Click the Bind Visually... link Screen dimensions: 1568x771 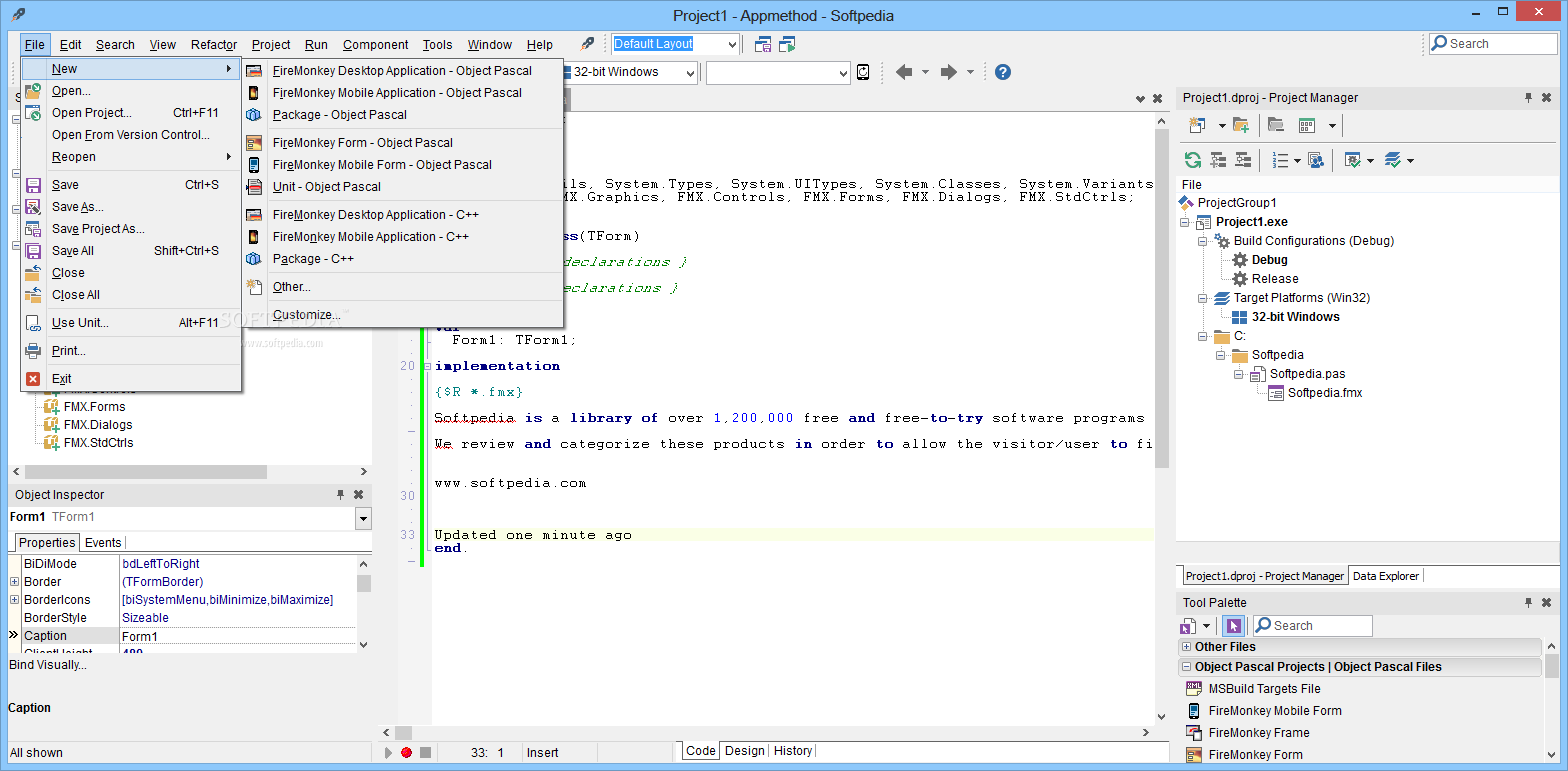tap(48, 665)
